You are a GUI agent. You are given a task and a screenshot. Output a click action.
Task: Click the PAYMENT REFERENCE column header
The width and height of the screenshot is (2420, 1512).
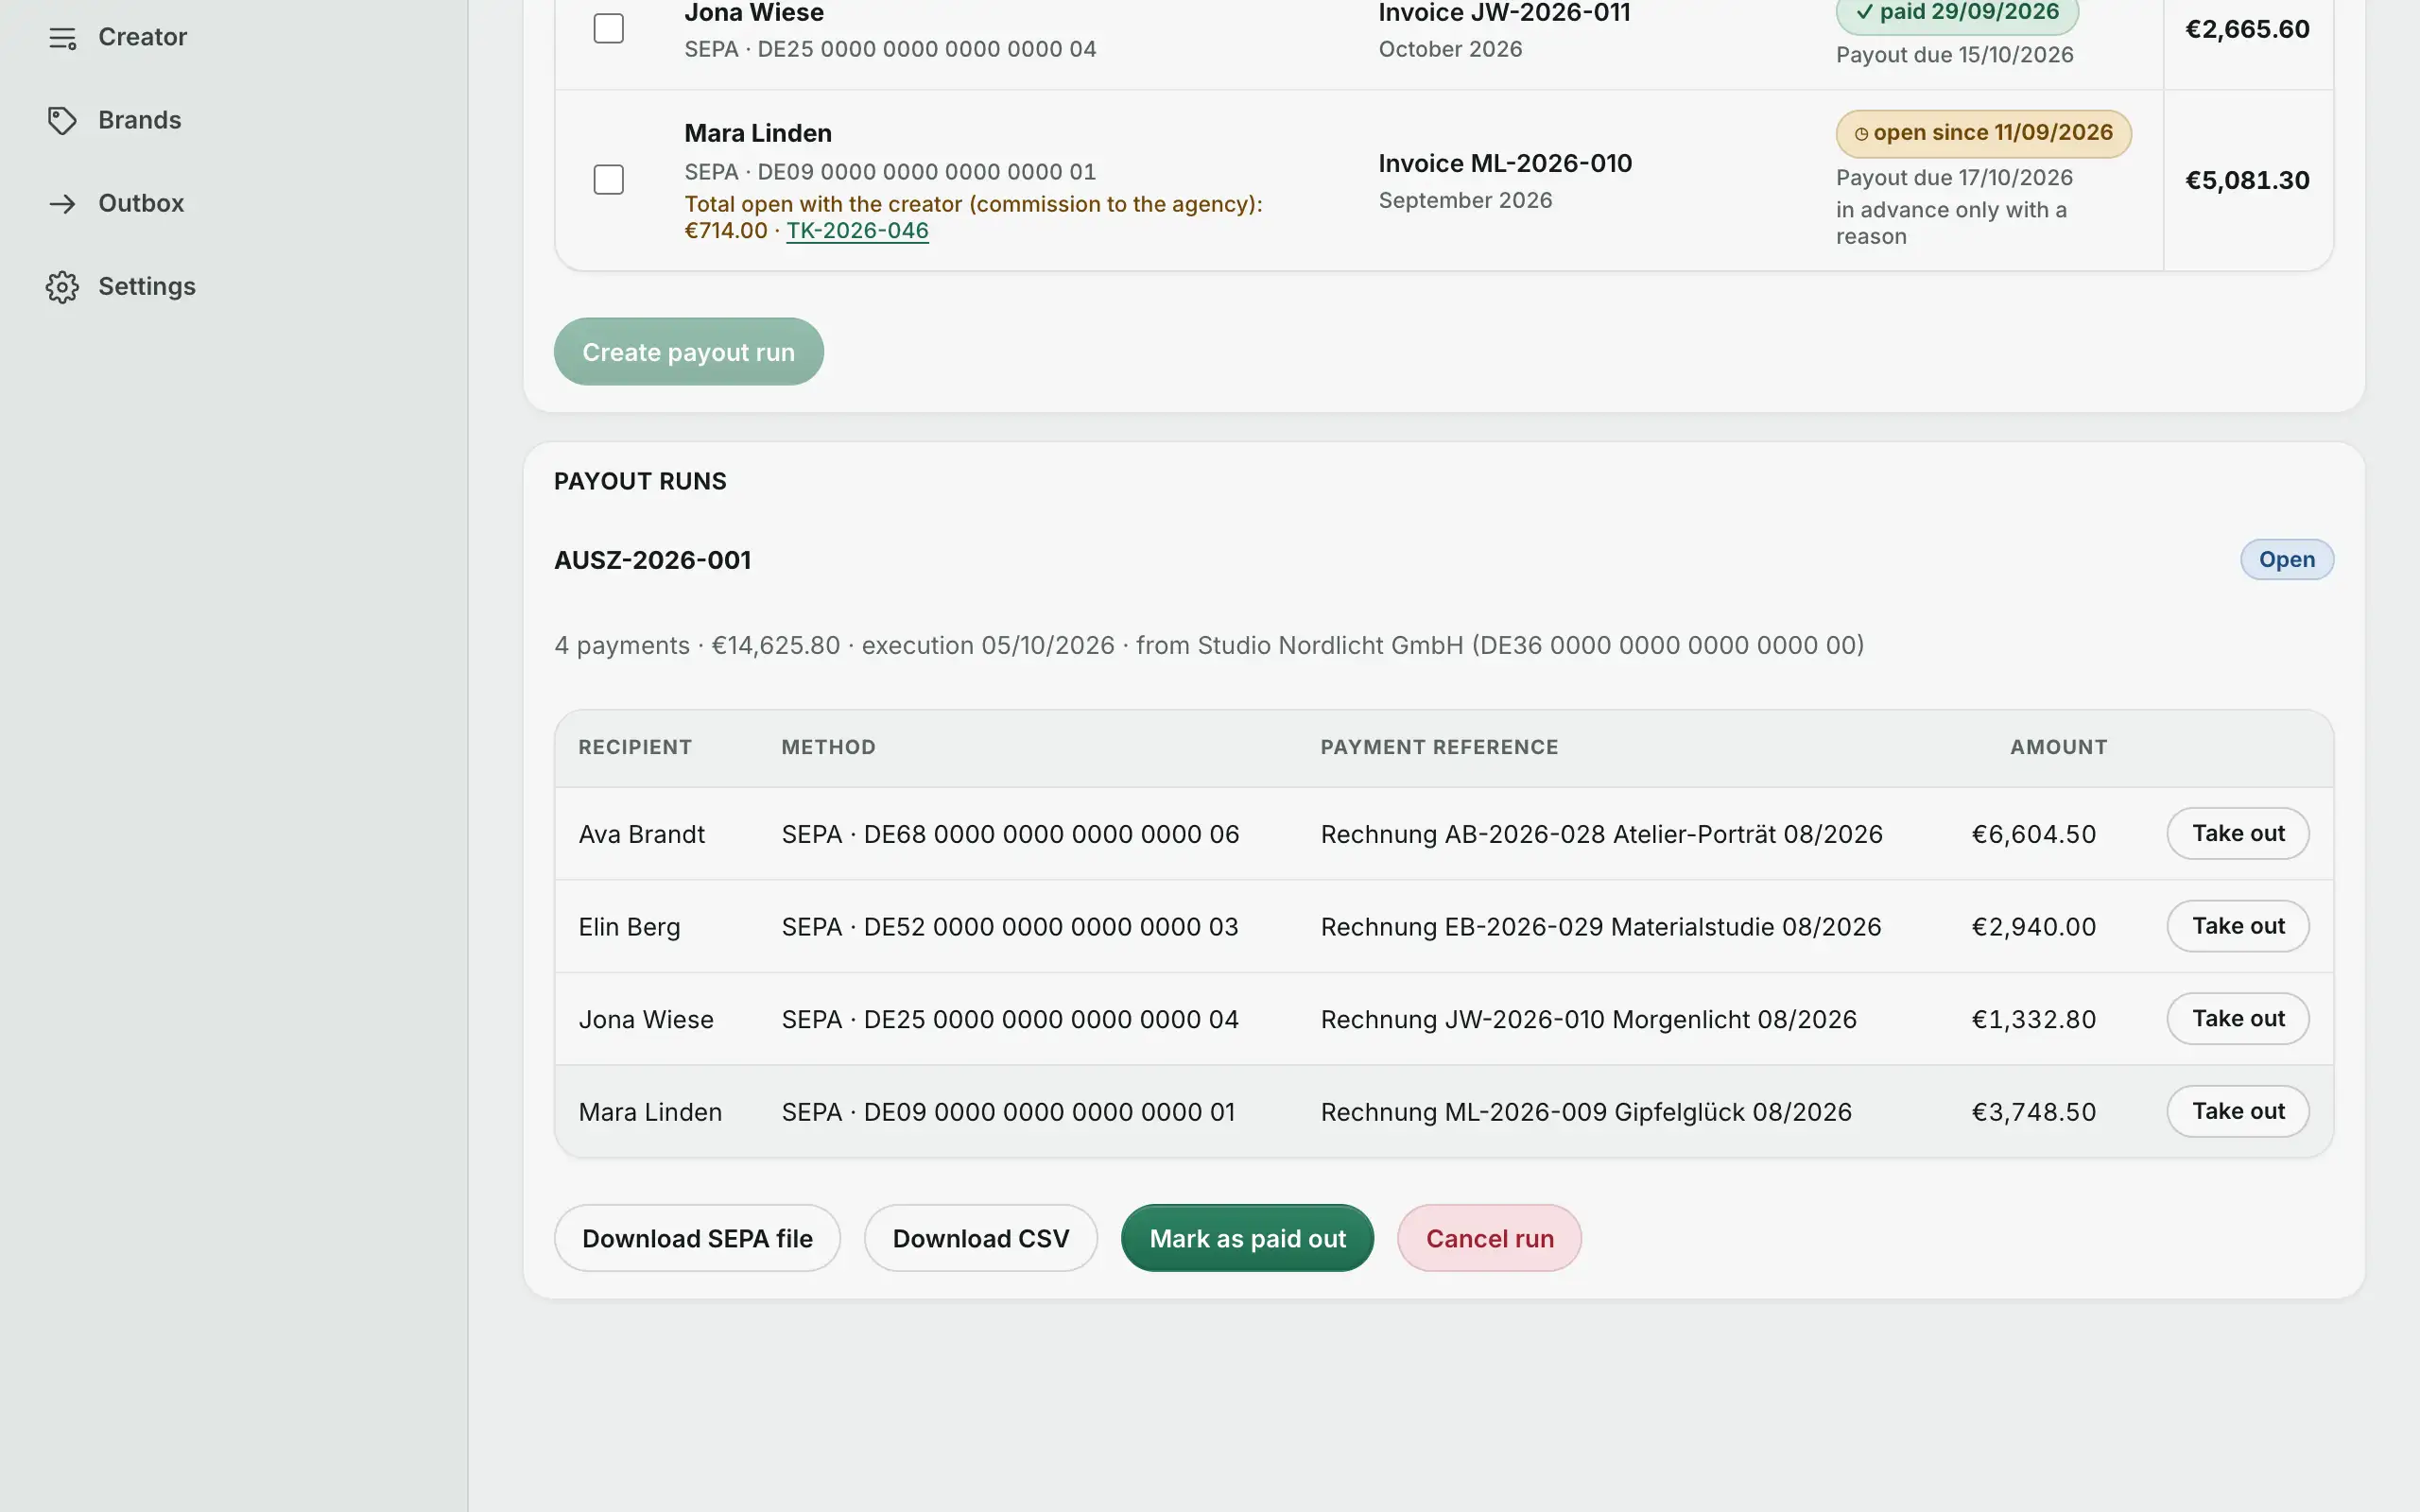[x=1439, y=747]
